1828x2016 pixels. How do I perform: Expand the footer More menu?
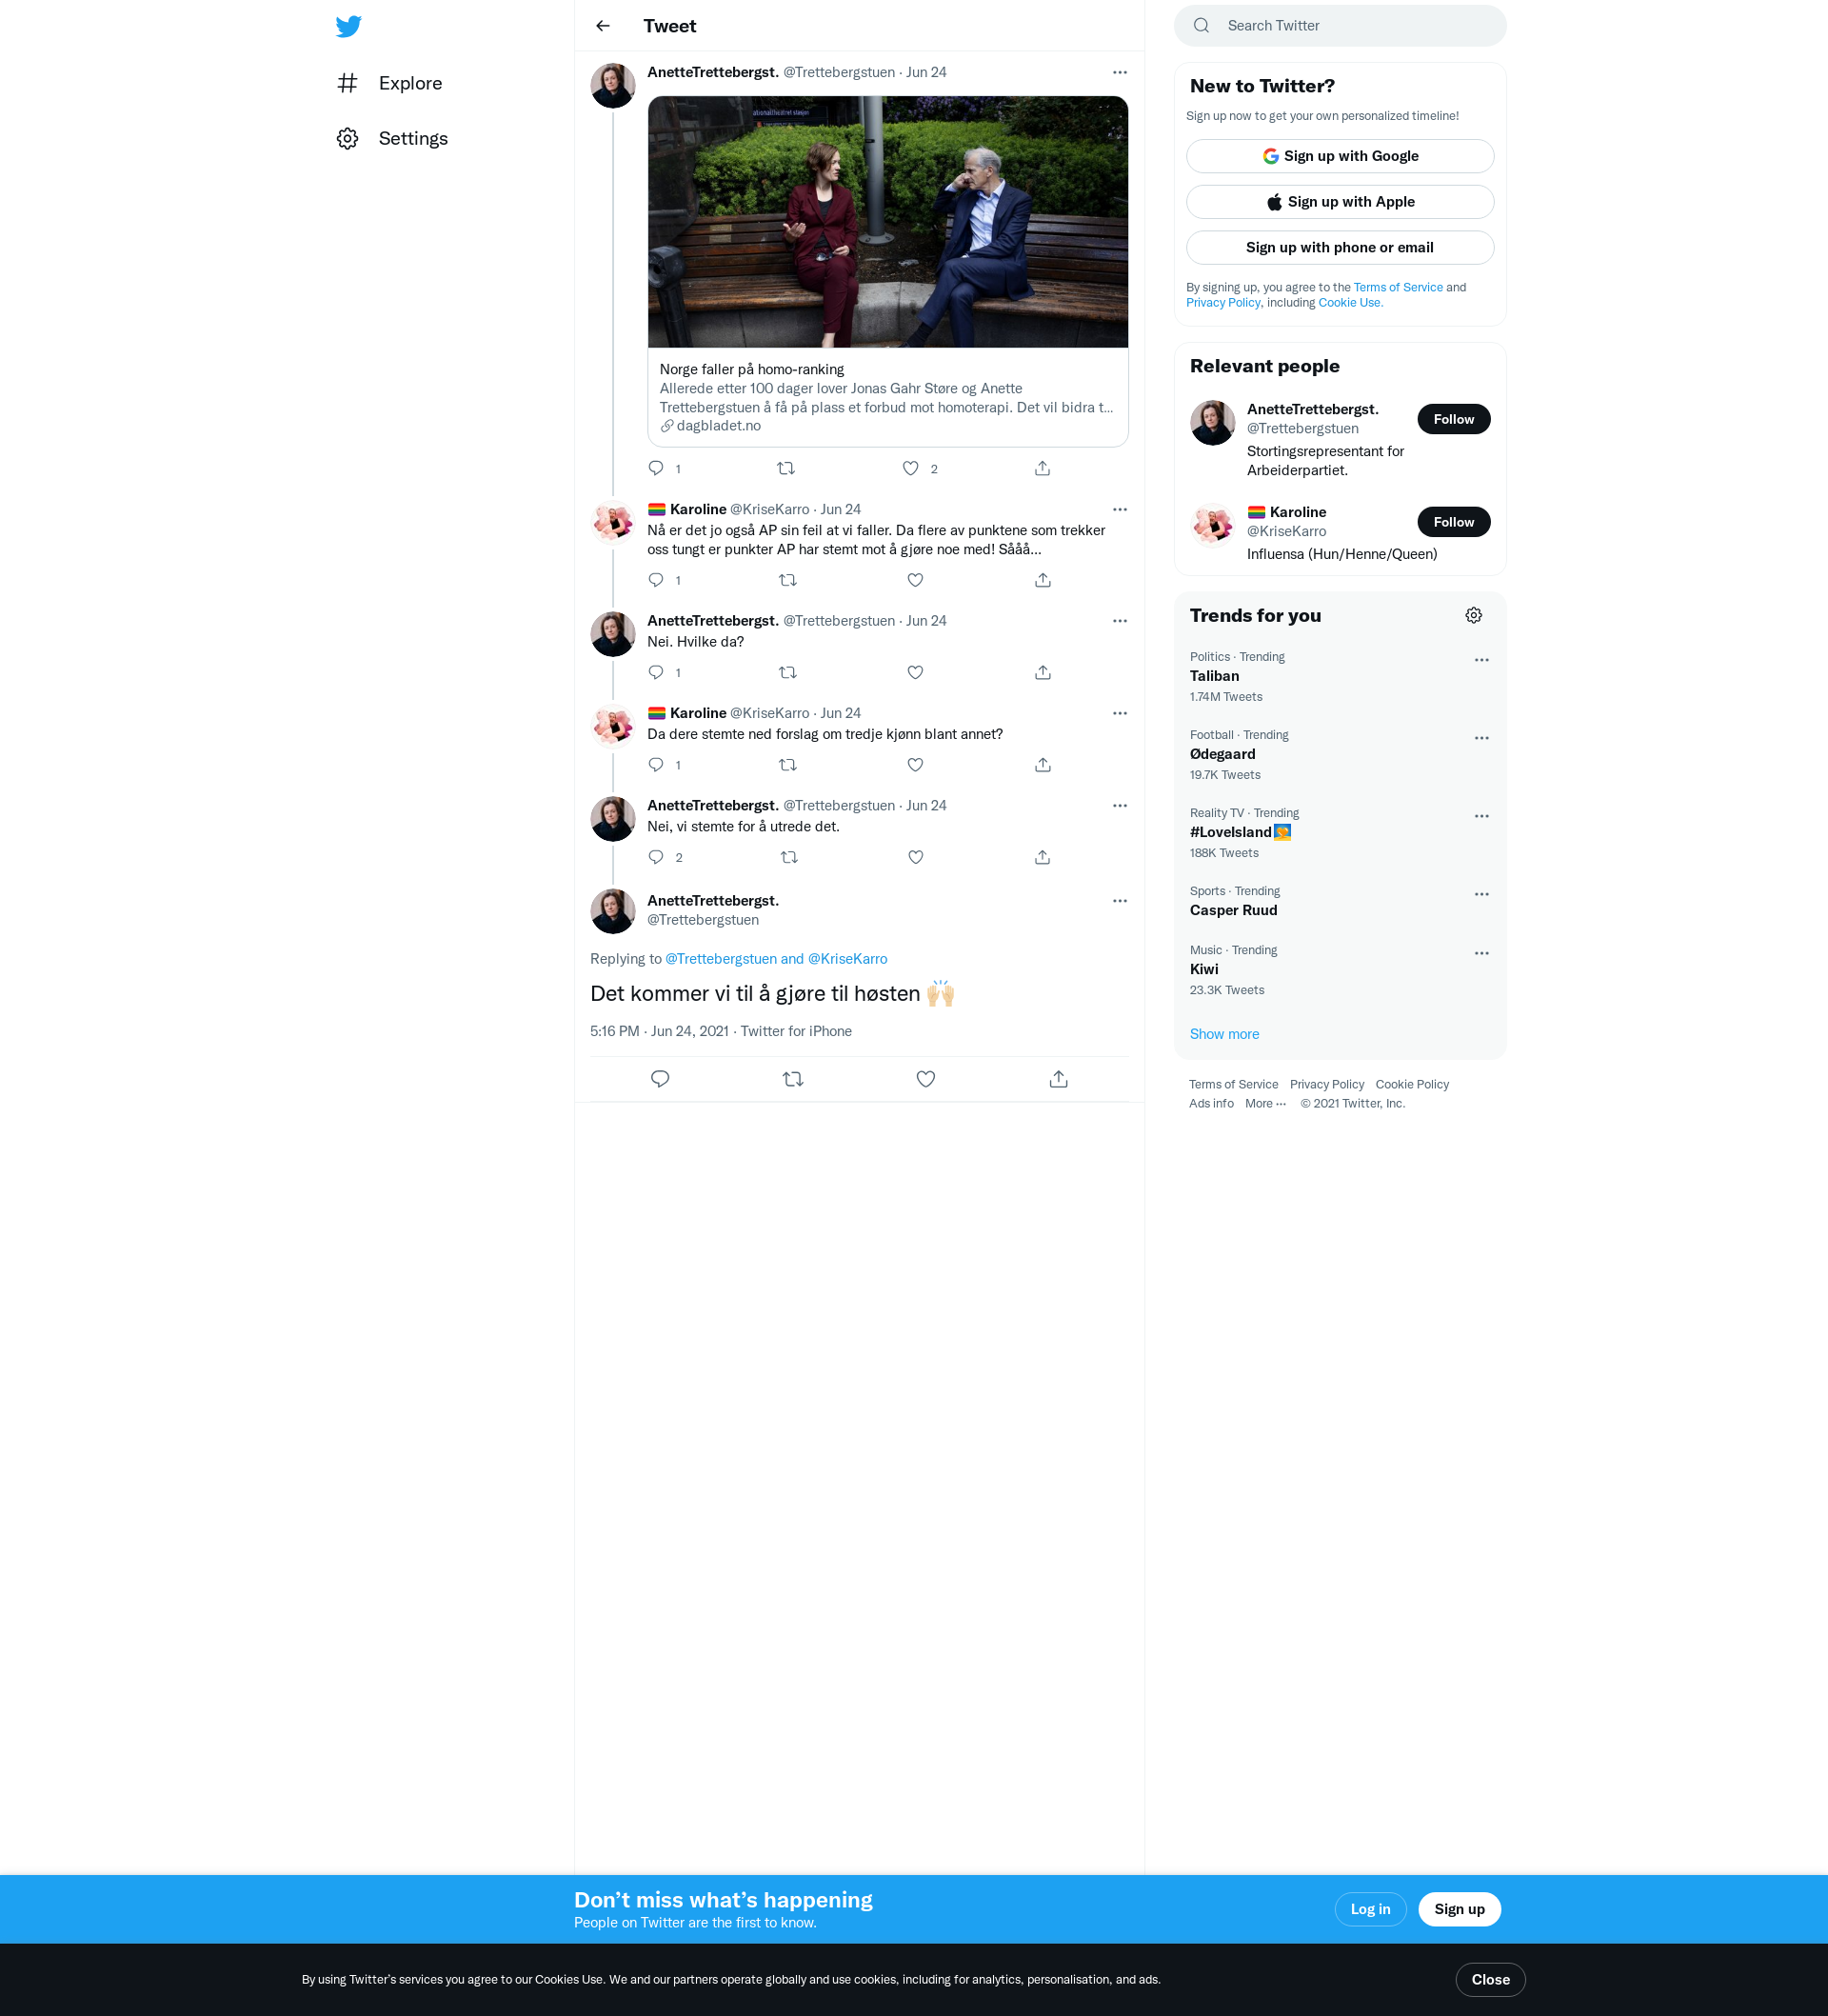1265,1104
